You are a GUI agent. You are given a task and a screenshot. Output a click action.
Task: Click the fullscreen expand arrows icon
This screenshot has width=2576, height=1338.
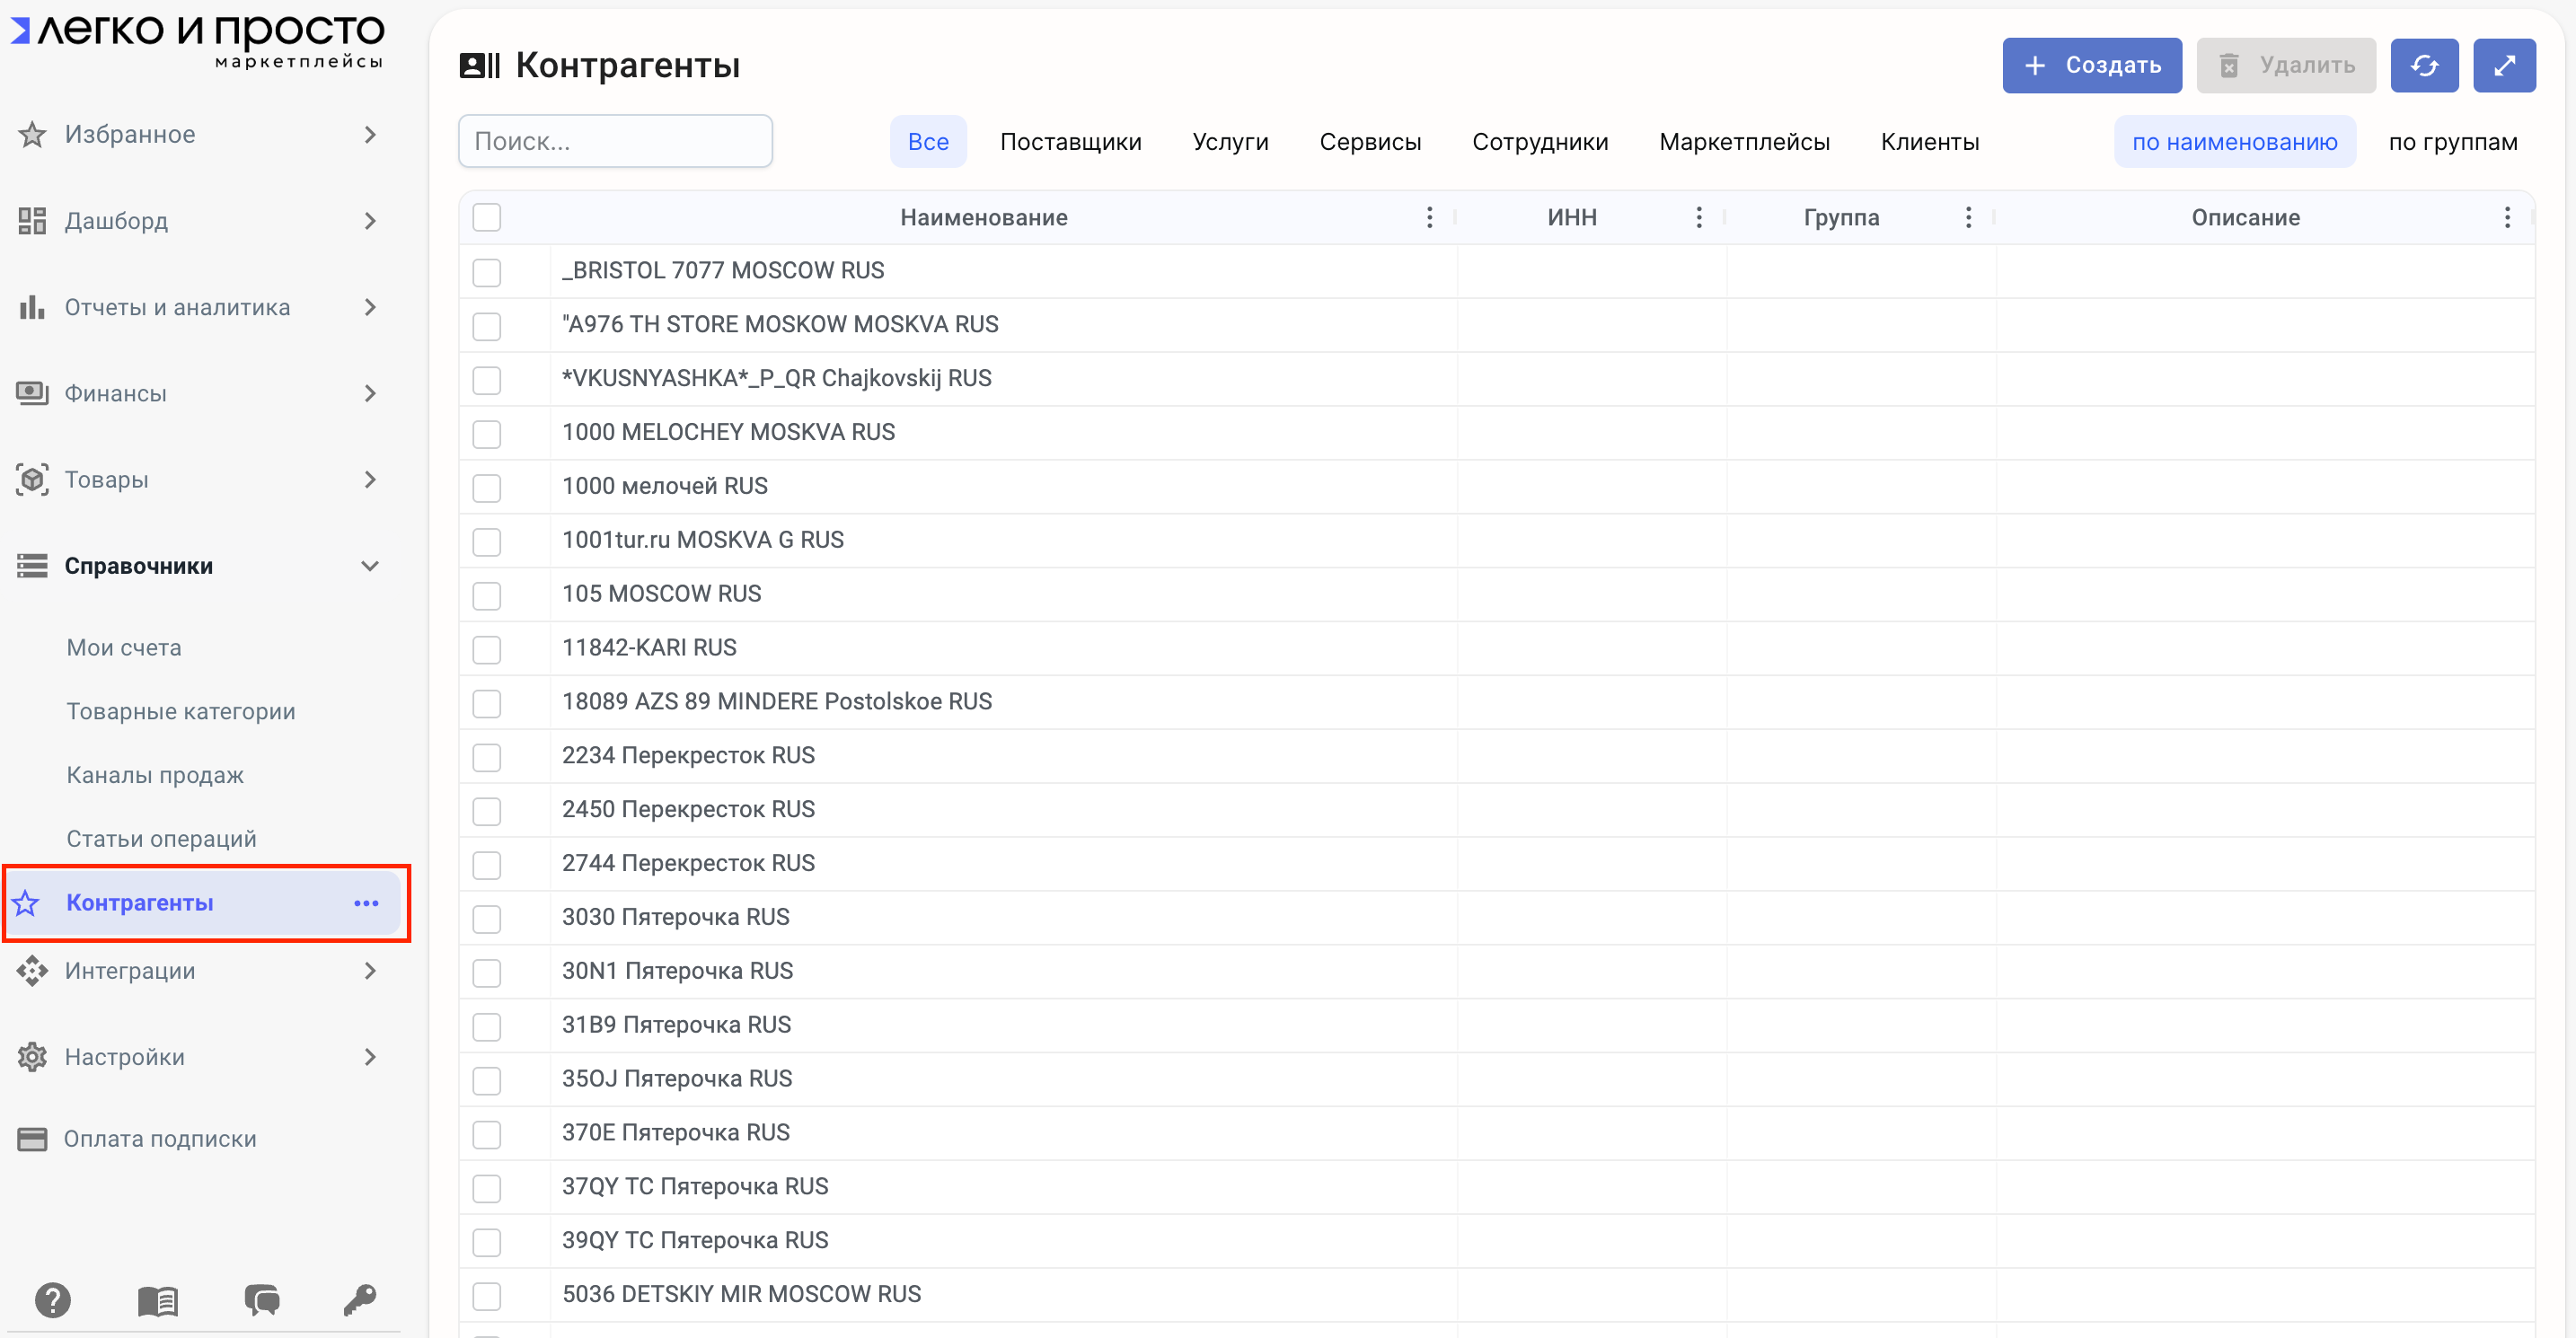(2503, 66)
